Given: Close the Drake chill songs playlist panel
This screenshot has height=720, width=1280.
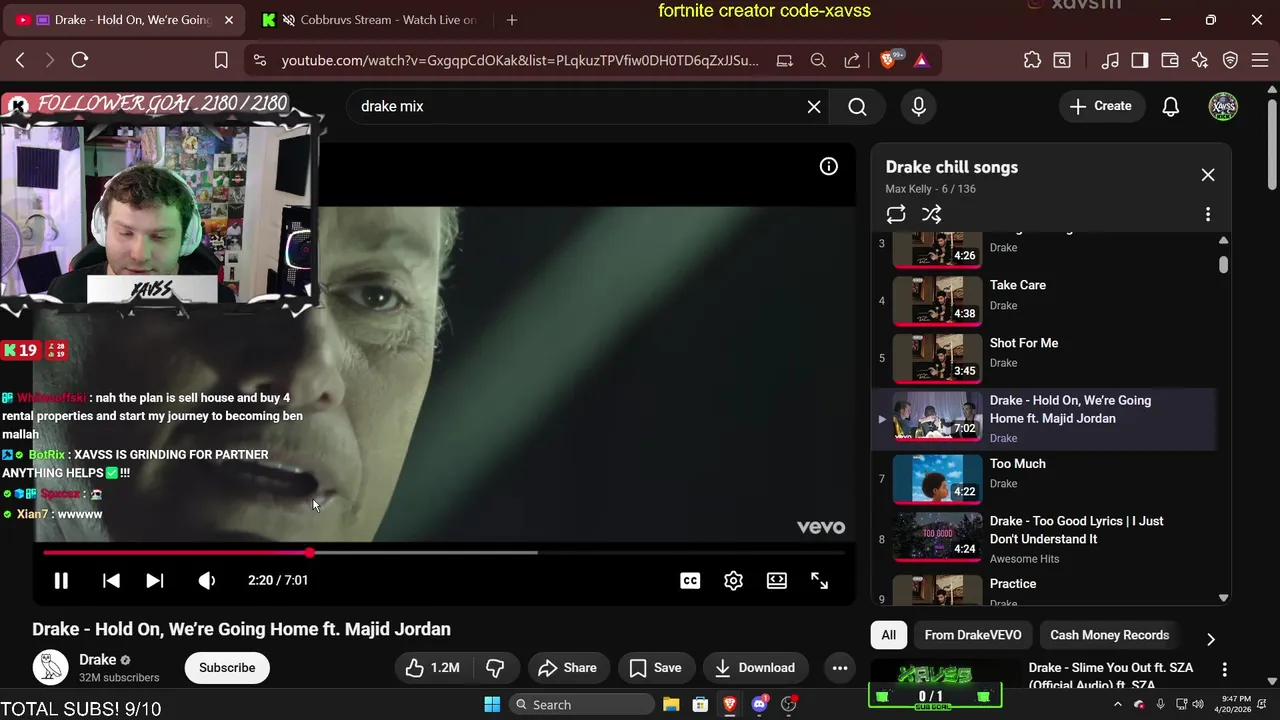Looking at the screenshot, I should coord(1208,175).
